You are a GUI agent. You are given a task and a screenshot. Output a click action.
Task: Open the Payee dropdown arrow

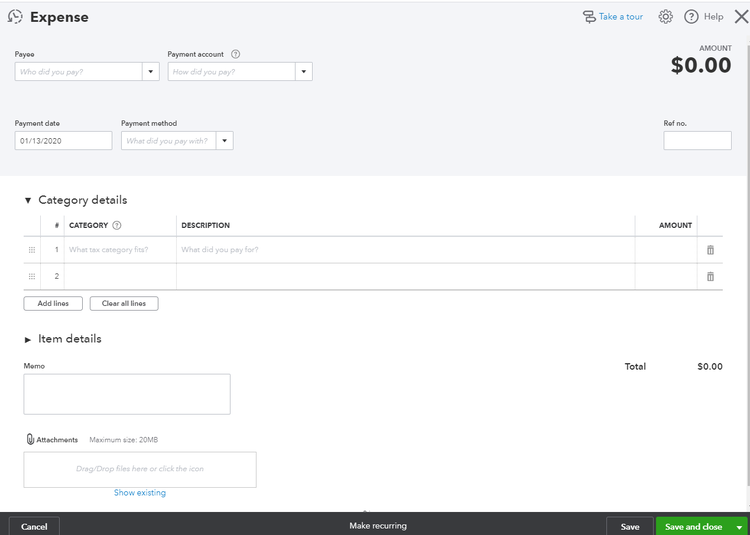coord(151,72)
